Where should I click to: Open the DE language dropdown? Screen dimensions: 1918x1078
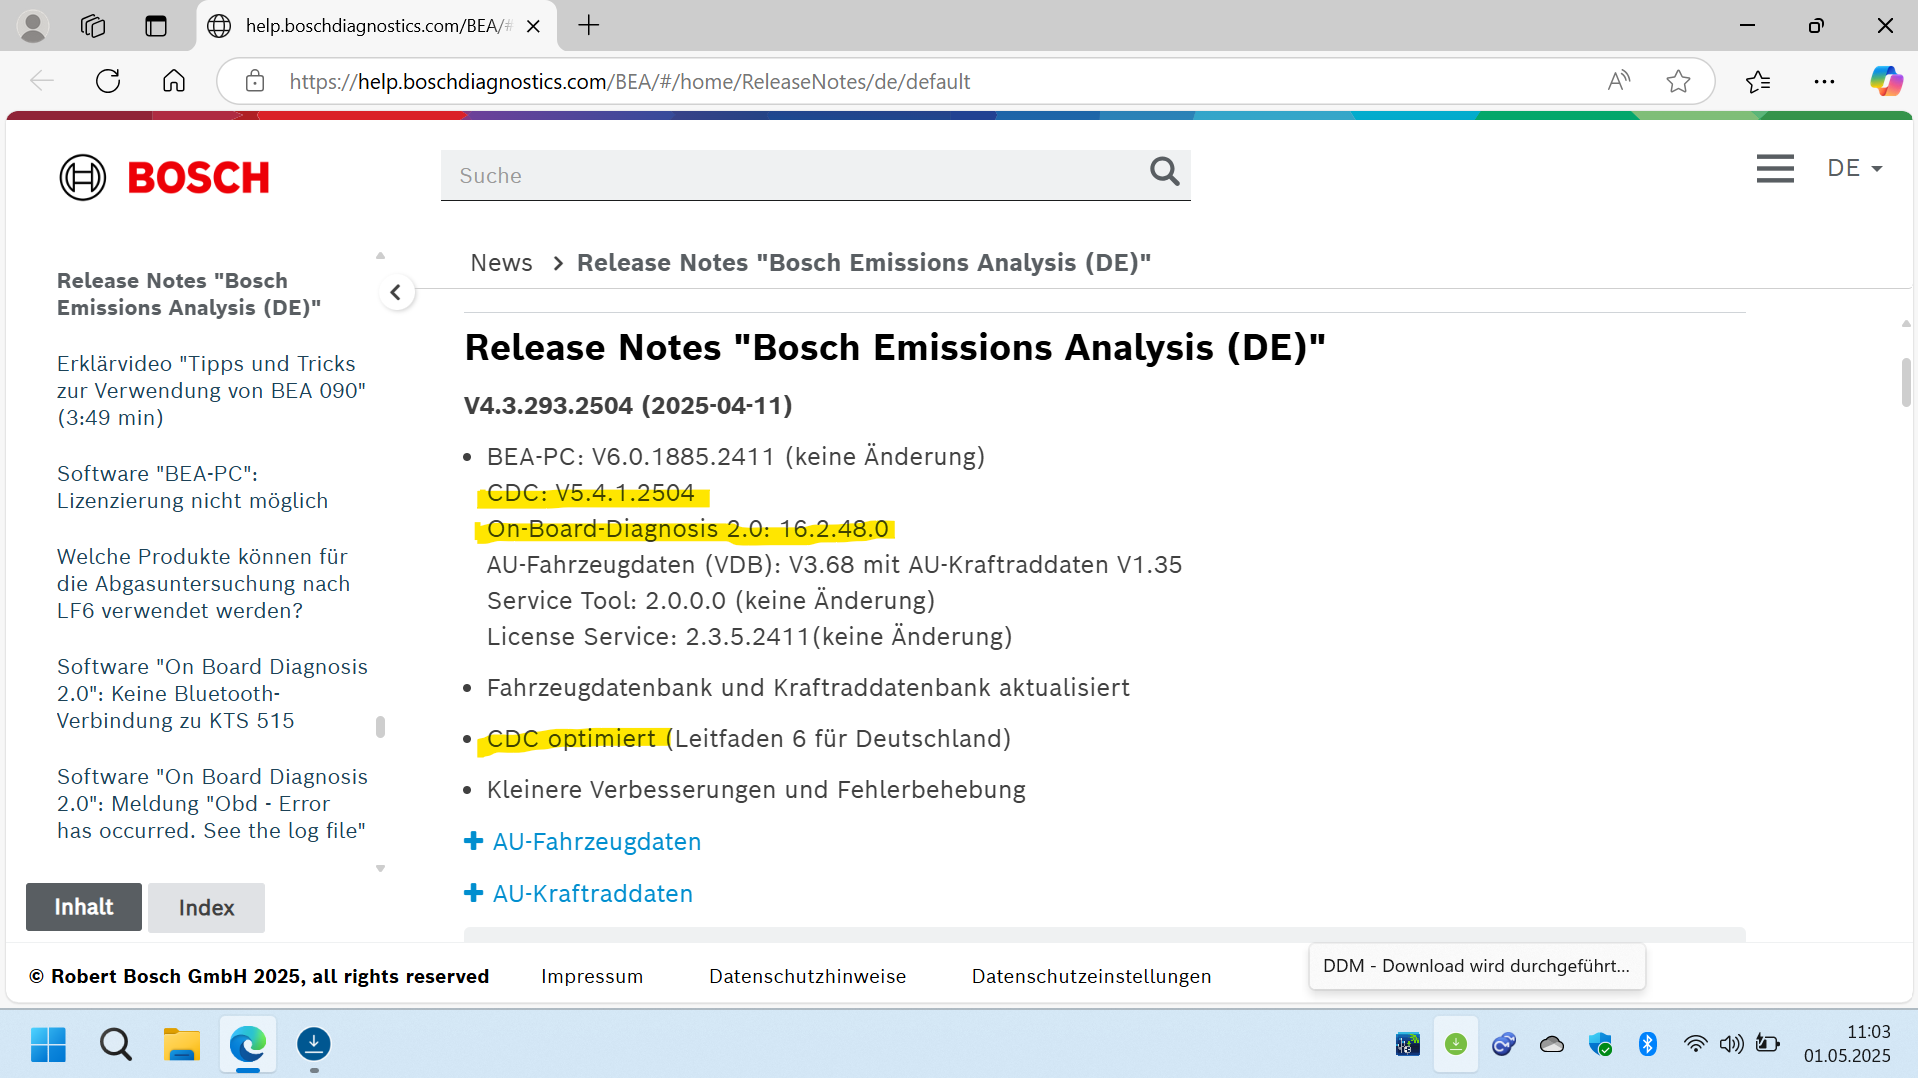[x=1854, y=168]
